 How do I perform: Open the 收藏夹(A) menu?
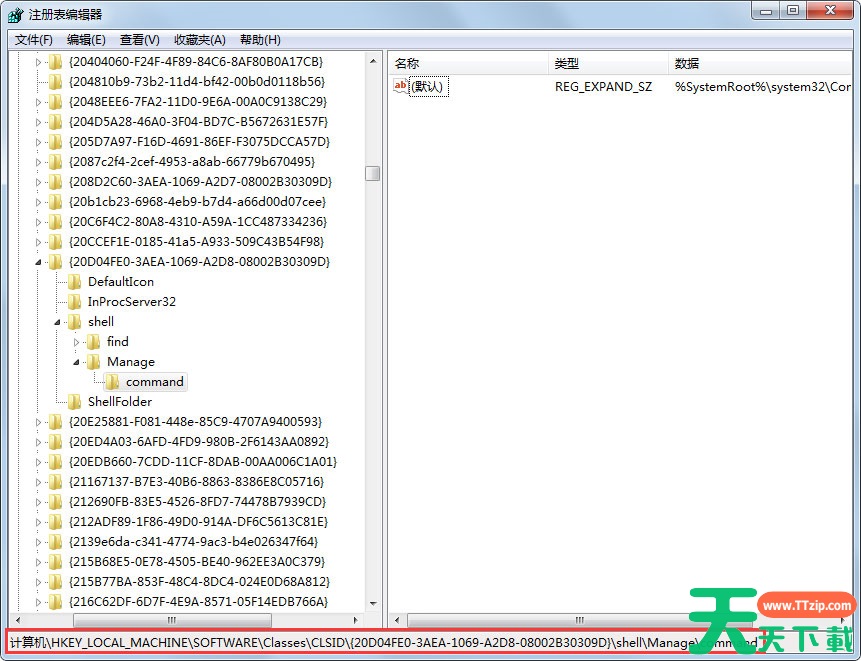(x=200, y=40)
